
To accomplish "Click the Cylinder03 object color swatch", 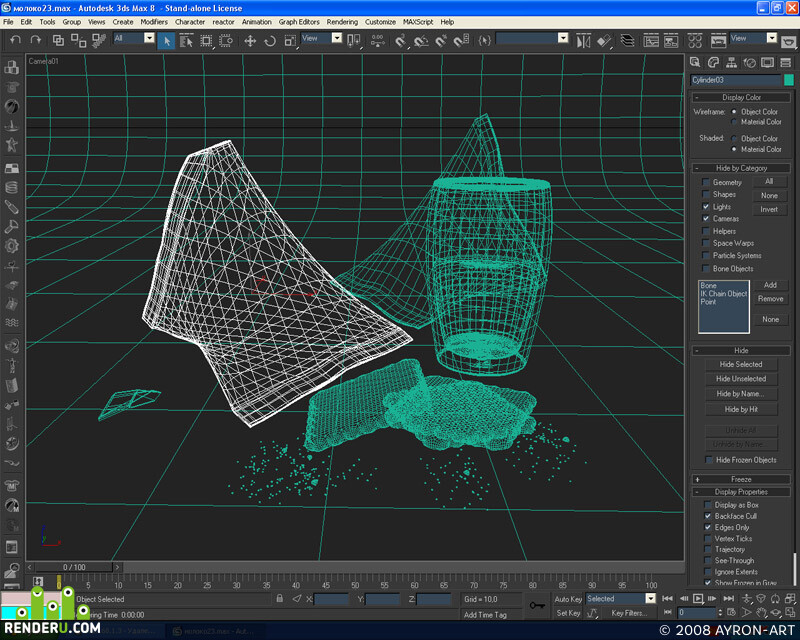I will pyautogui.click(x=789, y=80).
